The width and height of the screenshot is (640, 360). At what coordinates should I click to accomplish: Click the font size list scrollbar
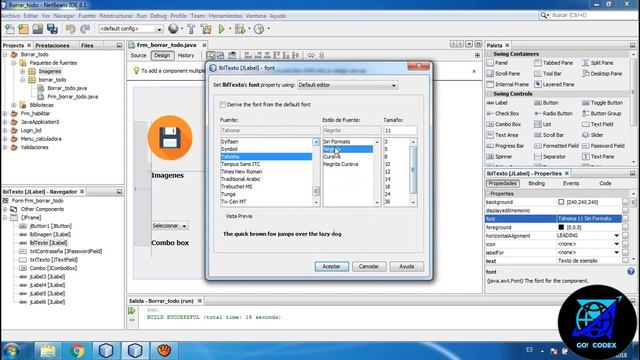click(x=413, y=172)
